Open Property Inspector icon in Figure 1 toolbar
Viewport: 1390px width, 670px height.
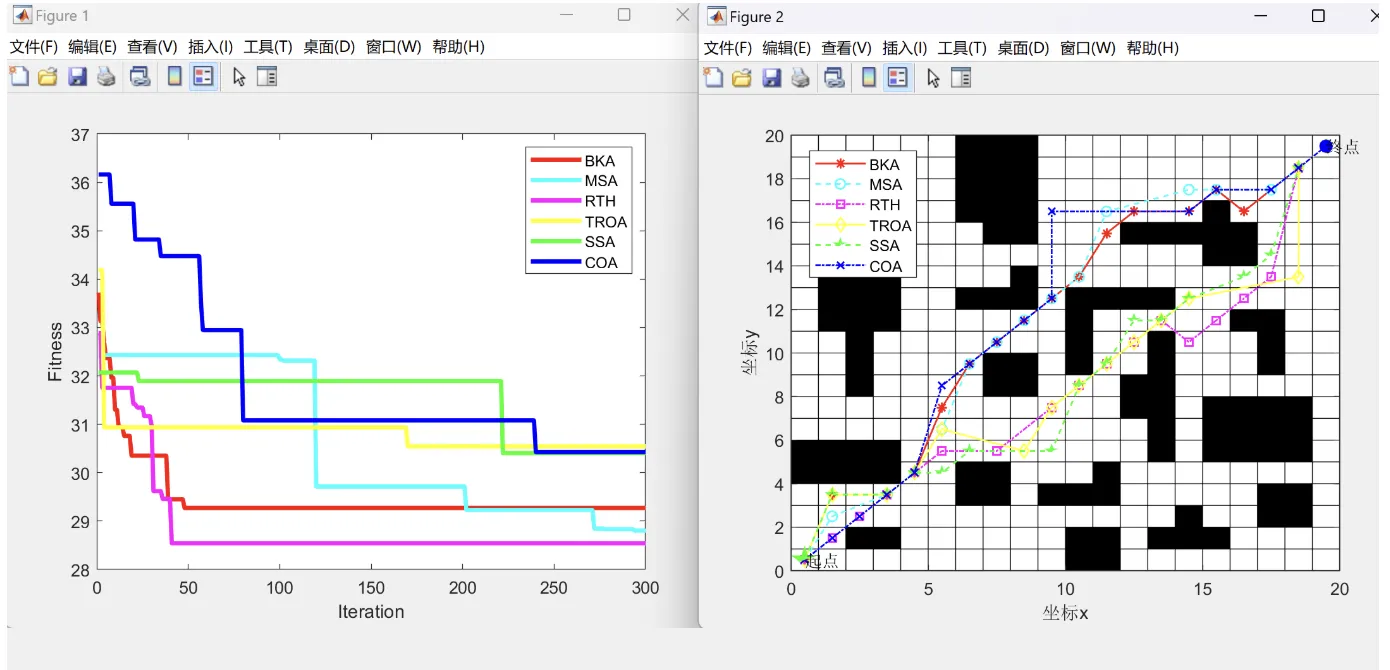pyautogui.click(x=266, y=76)
